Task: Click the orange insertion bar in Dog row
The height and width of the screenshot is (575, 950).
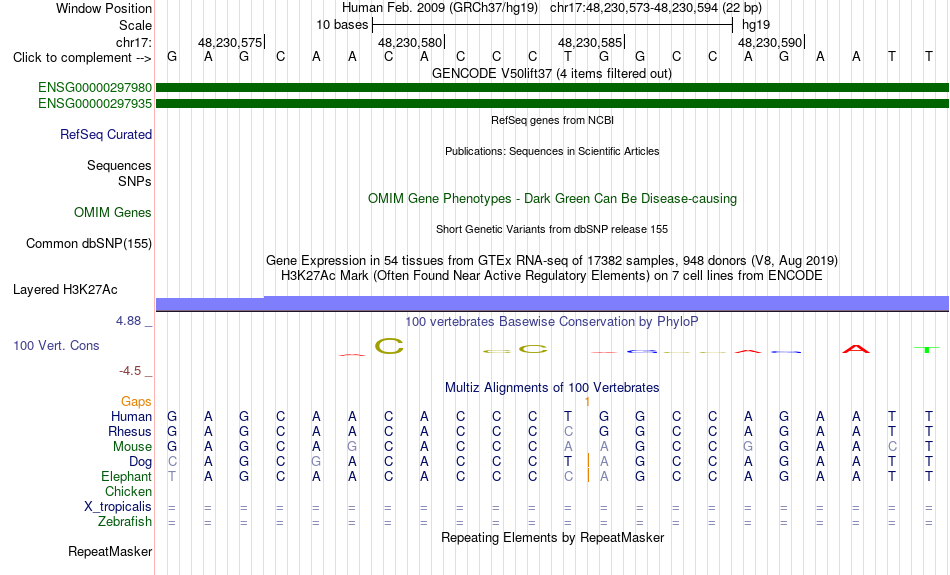Action: click(x=588, y=461)
